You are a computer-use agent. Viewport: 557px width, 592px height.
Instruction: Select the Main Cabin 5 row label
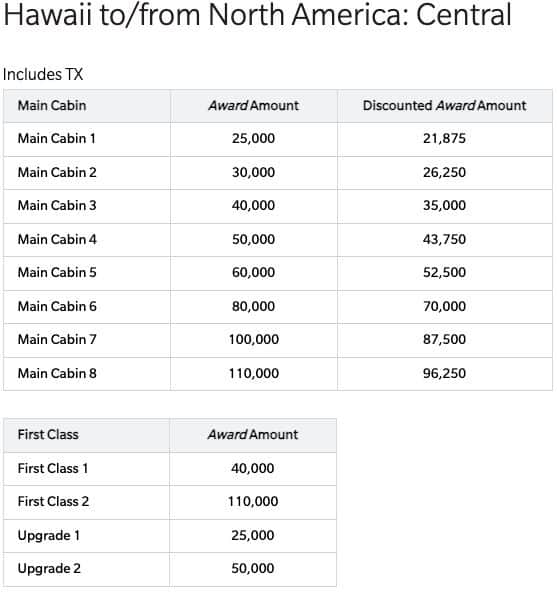point(57,272)
